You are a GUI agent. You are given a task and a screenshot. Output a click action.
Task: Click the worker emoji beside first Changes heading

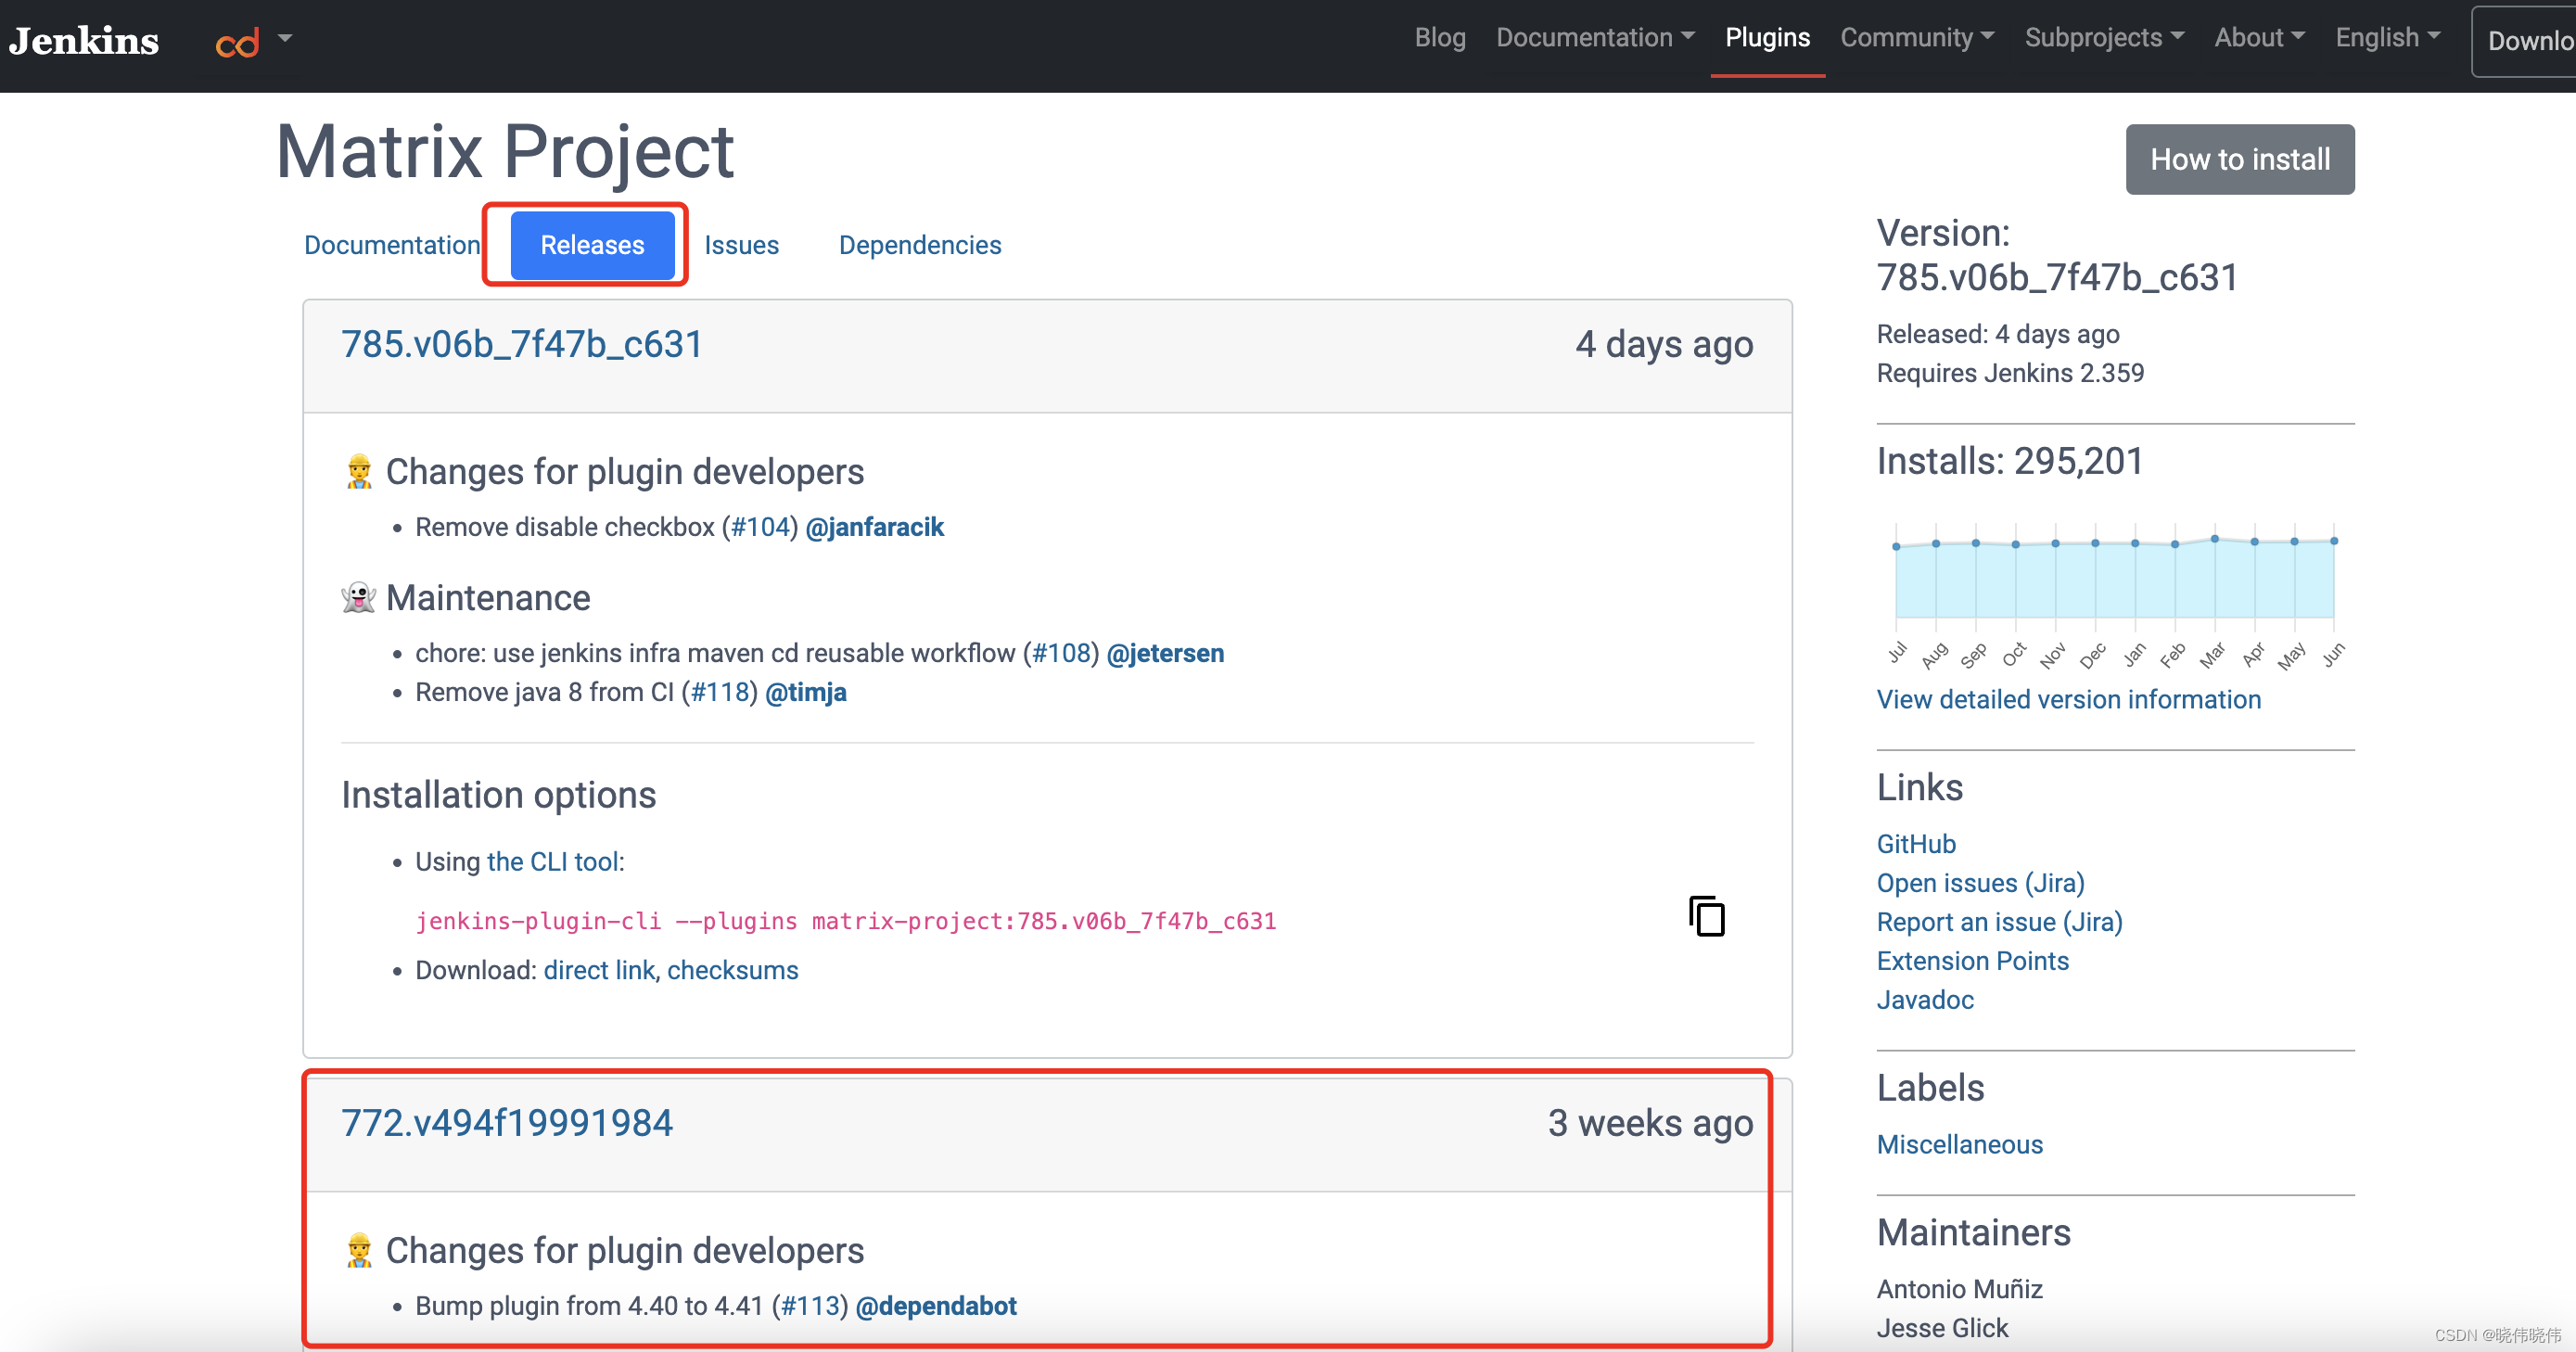(x=359, y=472)
